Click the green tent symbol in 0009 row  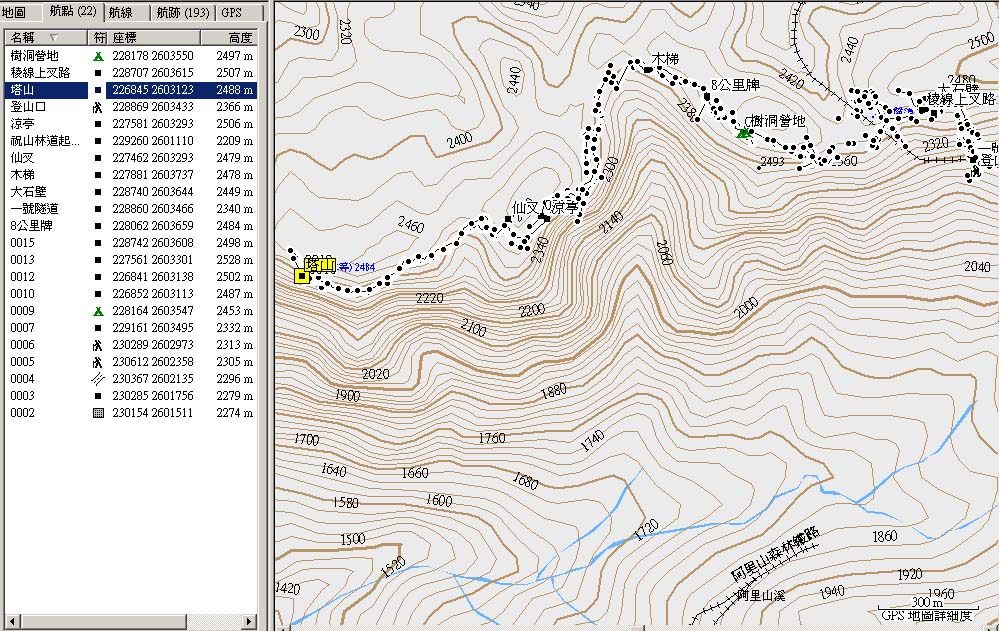98,311
